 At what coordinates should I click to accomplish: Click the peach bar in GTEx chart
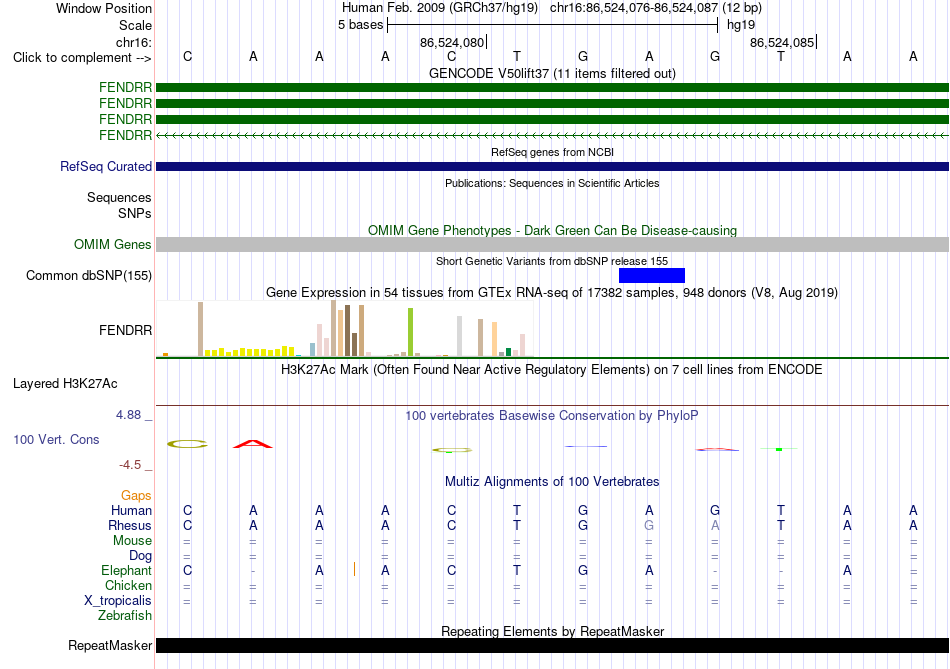(x=494, y=339)
